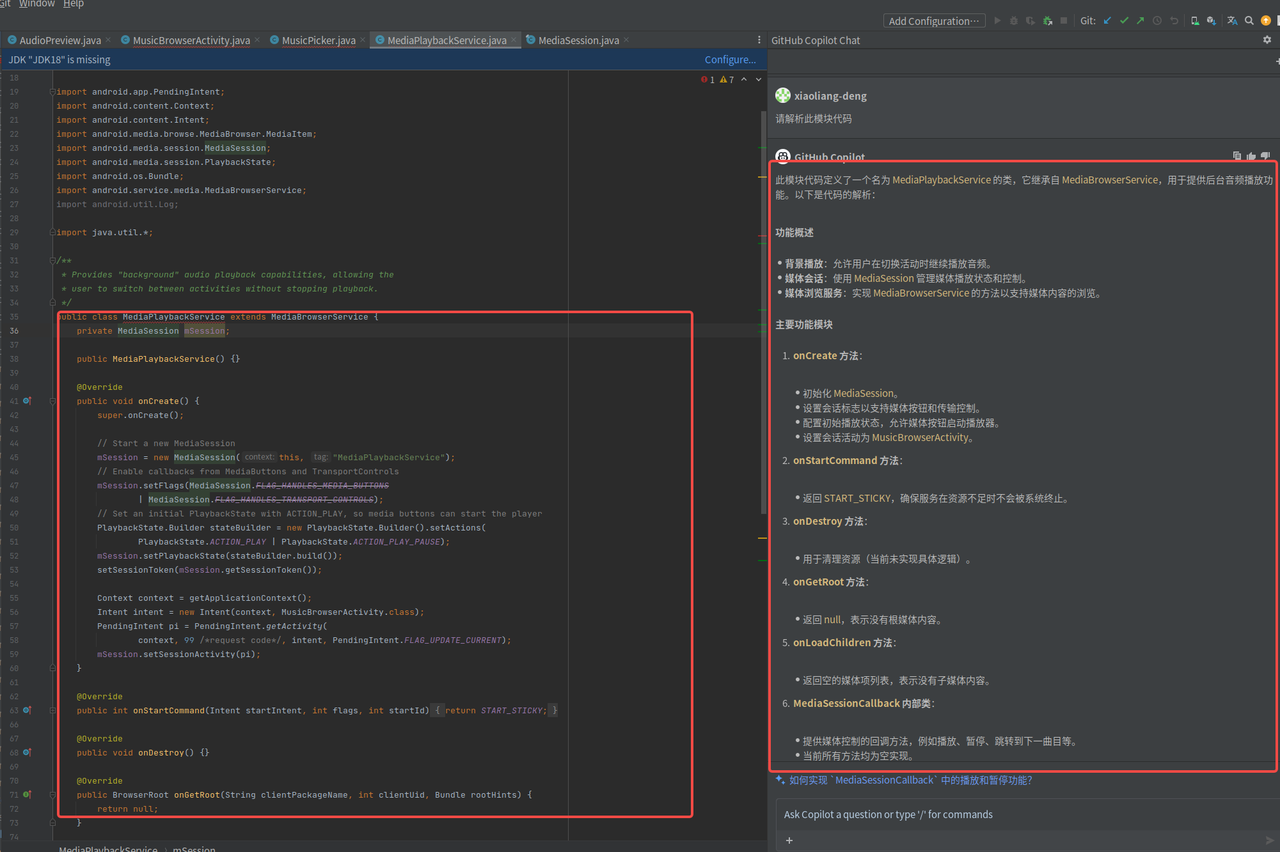
Task: Click the send arrow in Copilot chat
Action: tap(1270, 840)
